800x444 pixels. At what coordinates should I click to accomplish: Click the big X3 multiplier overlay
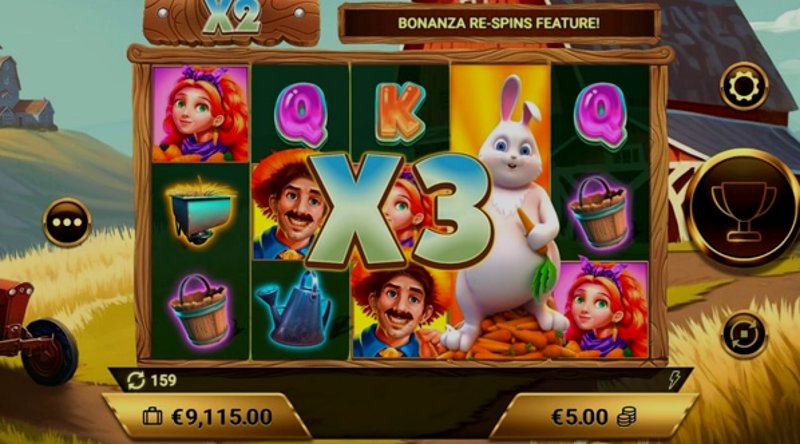pyautogui.click(x=399, y=210)
